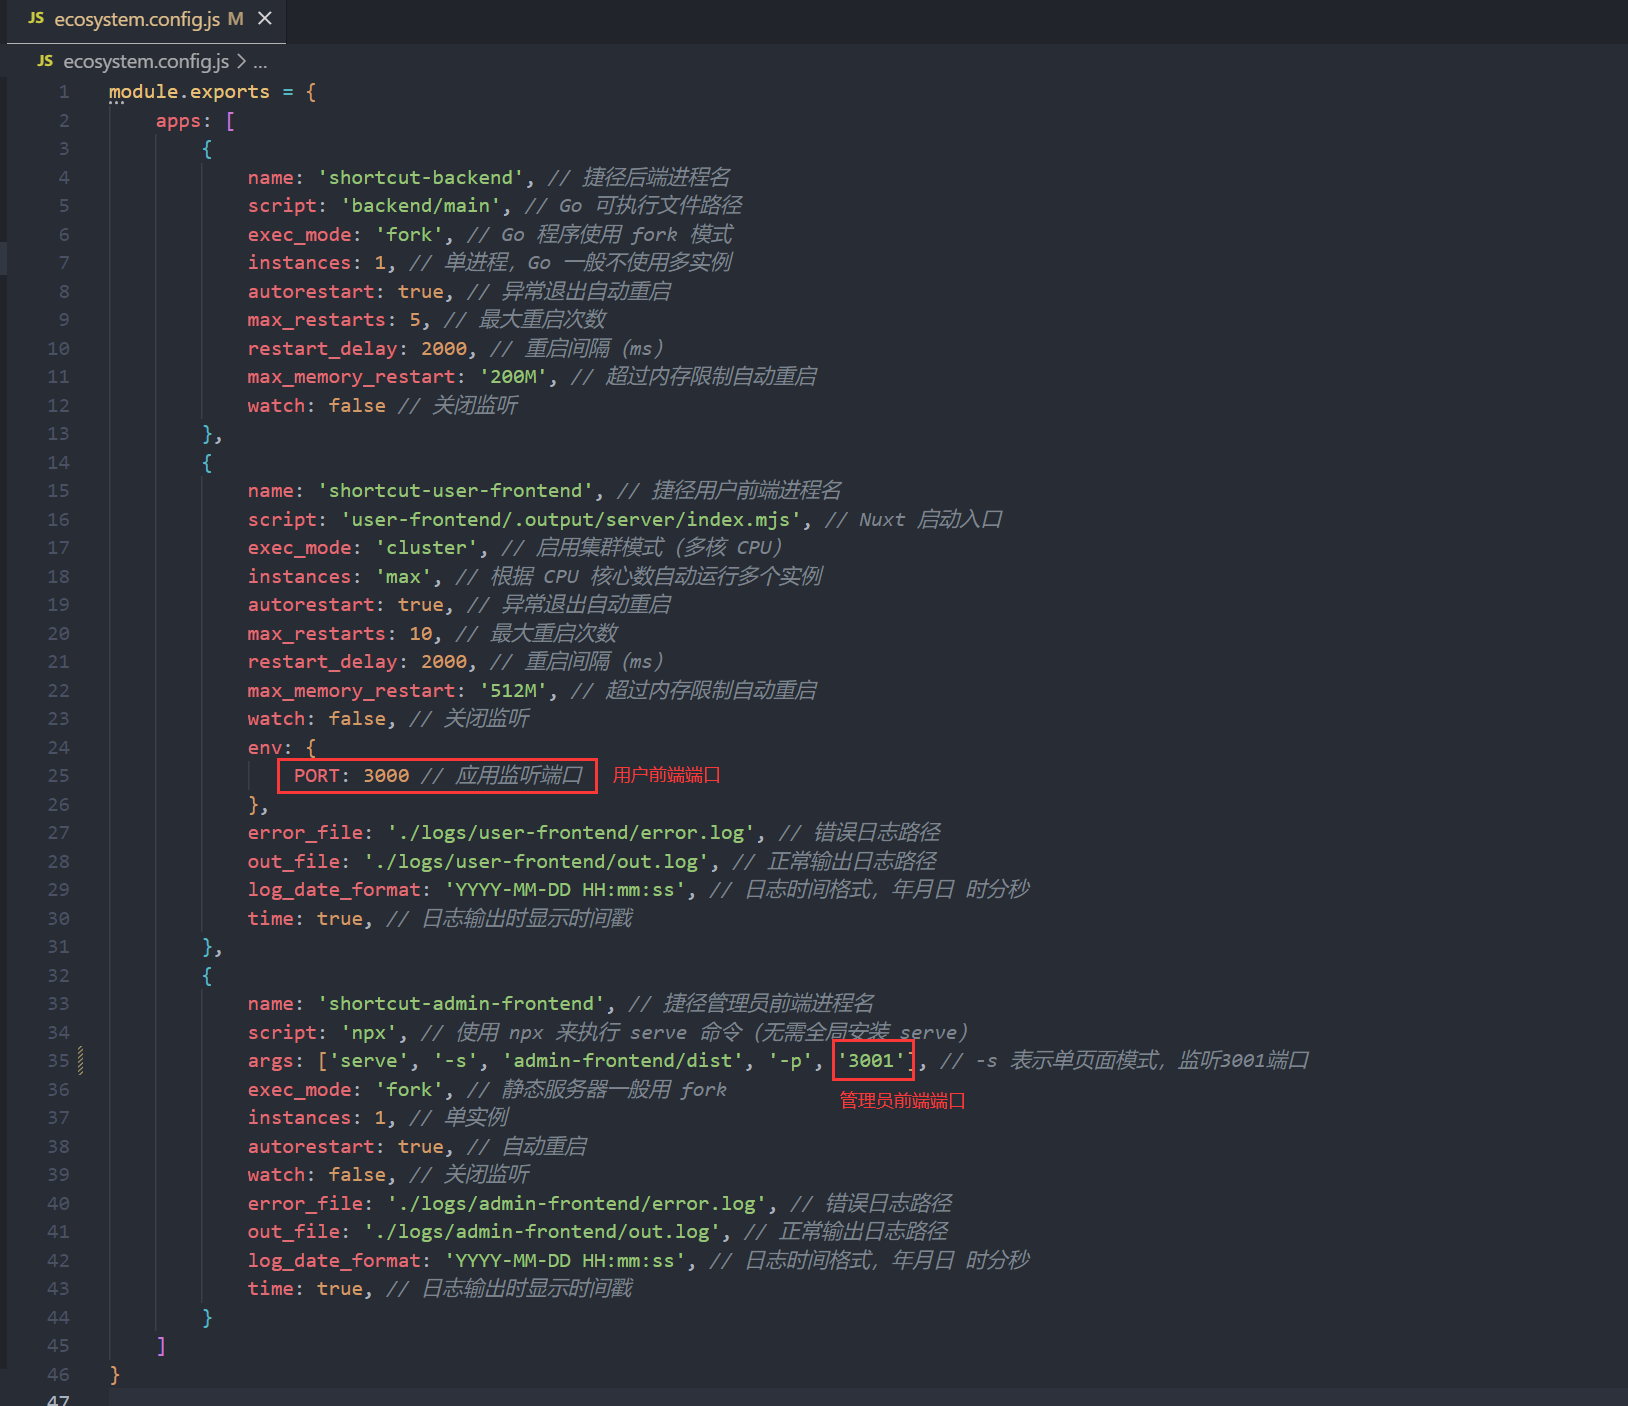Click the 'shortcut-backend' name string
Image resolution: width=1628 pixels, height=1406 pixels.
pos(421,178)
